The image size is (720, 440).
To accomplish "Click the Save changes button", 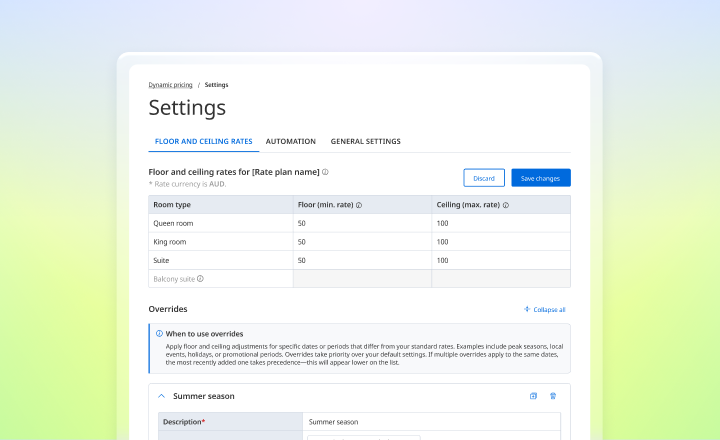I will pos(541,178).
